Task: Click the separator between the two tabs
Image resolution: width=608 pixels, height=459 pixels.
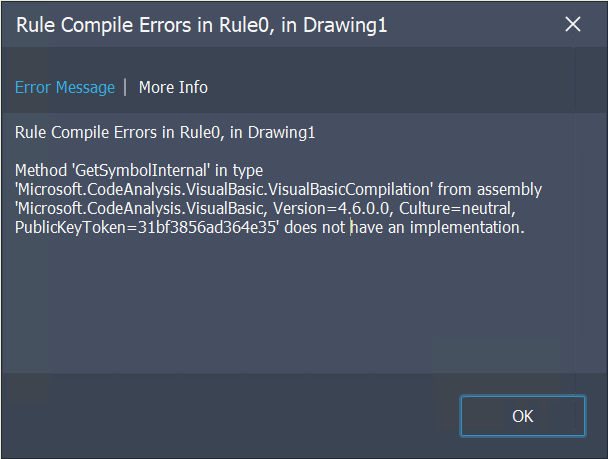Action: (x=125, y=87)
